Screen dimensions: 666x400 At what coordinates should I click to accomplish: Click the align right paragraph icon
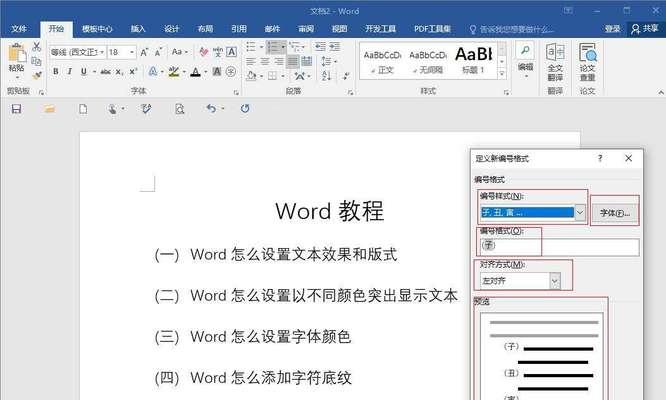(279, 62)
